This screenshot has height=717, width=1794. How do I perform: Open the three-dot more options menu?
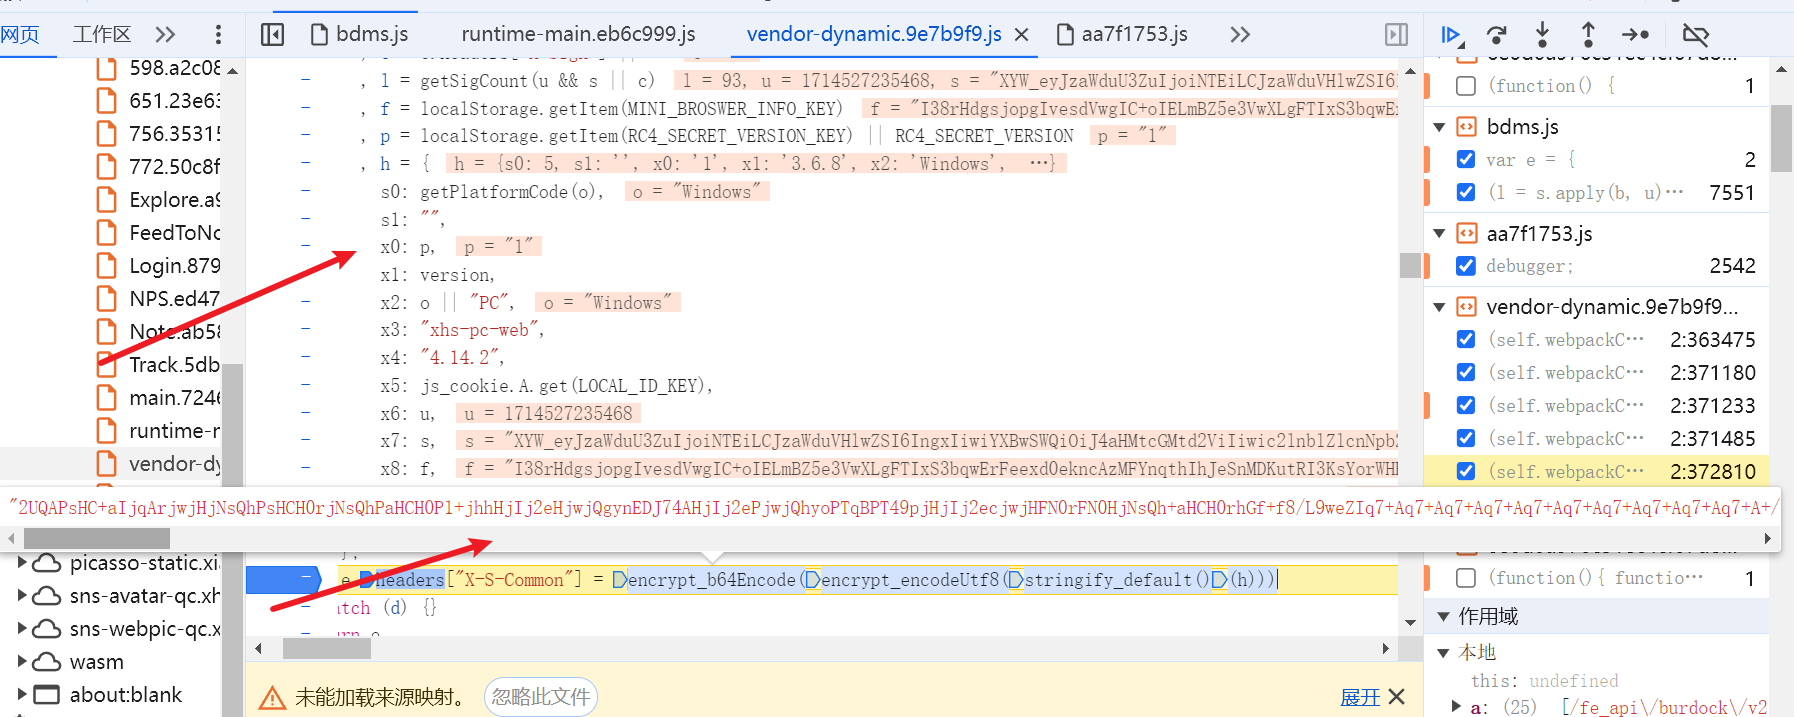pos(218,35)
